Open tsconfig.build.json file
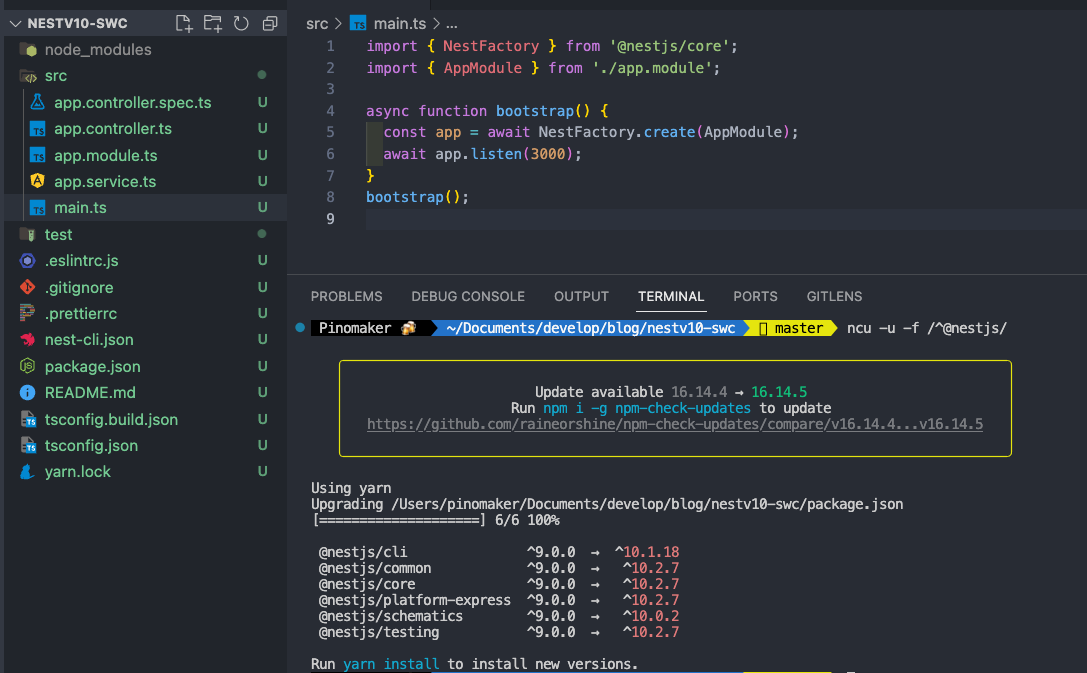The image size is (1087, 673). (111, 419)
